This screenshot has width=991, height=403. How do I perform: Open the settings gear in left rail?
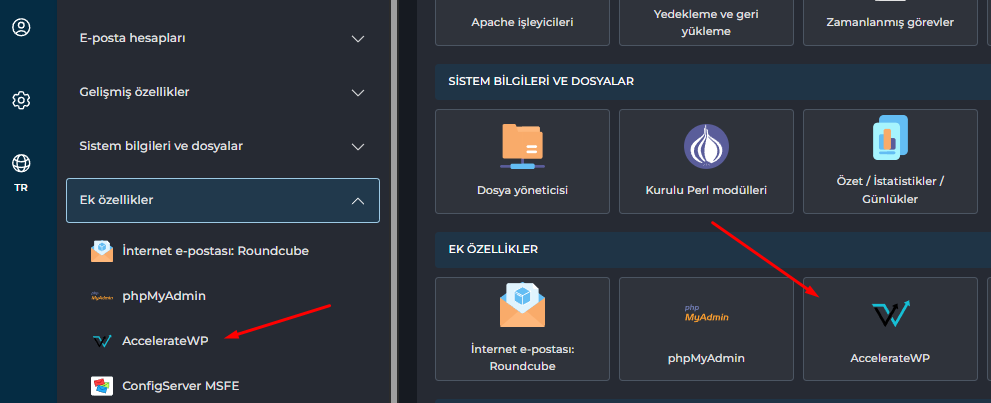click(21, 100)
